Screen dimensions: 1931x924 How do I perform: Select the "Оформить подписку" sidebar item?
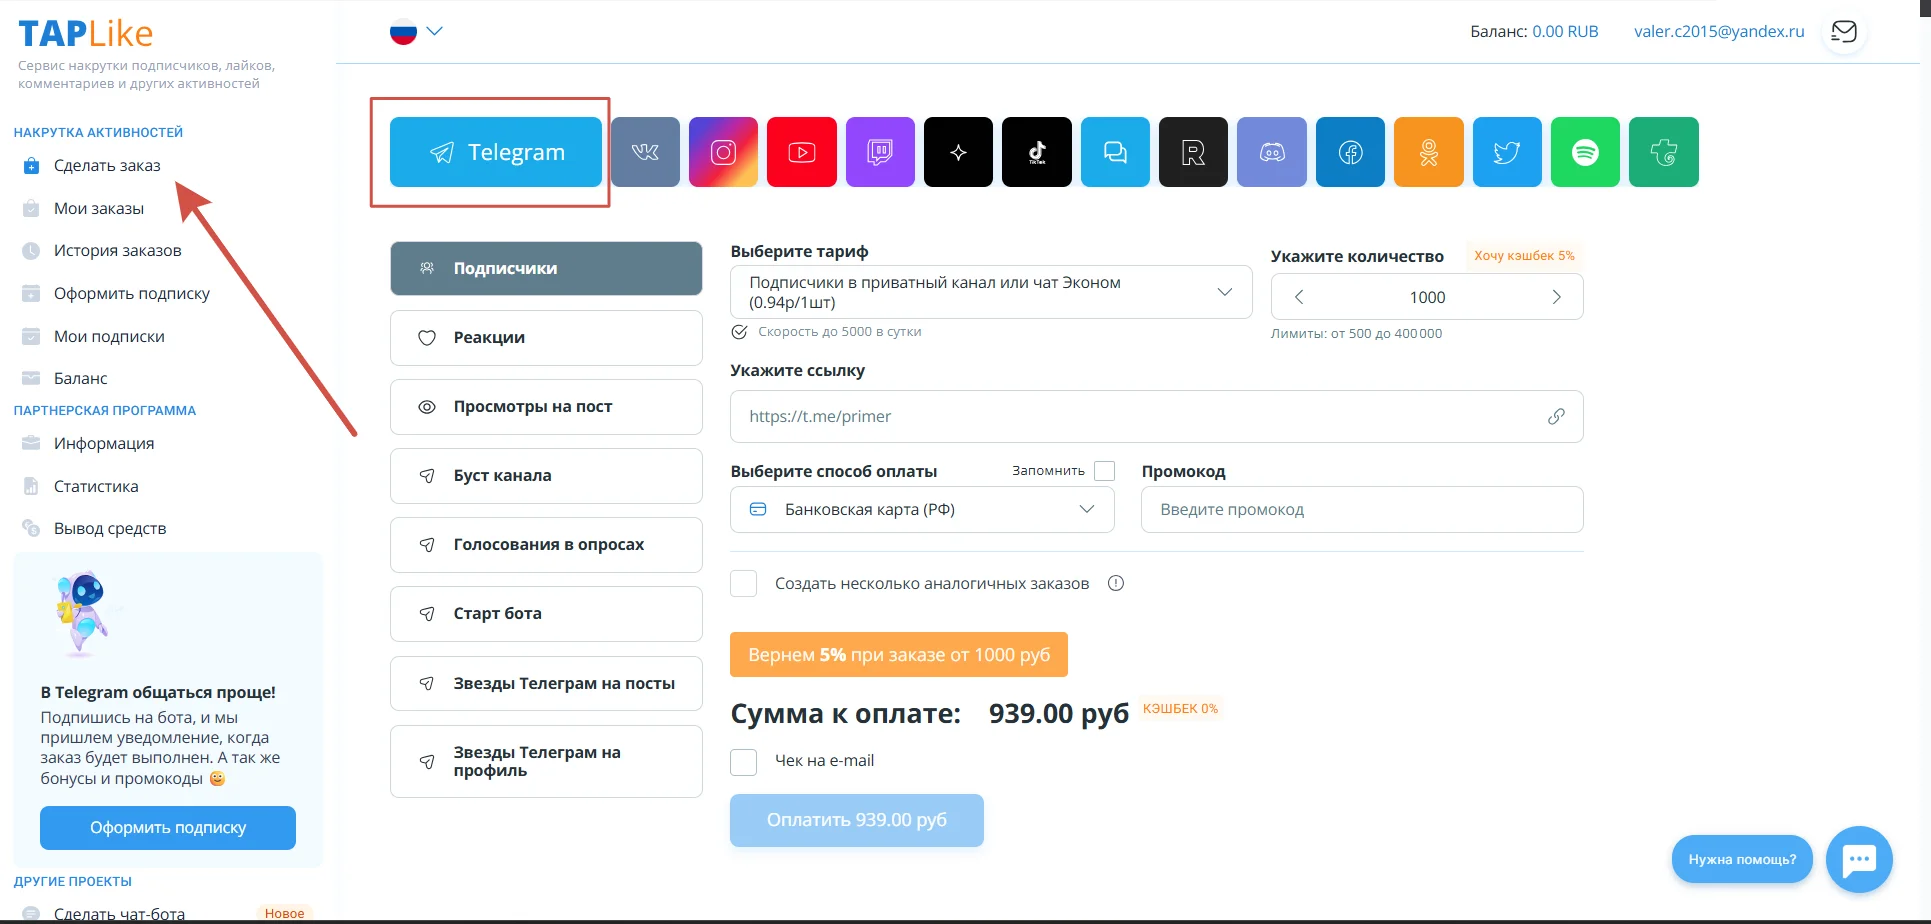[131, 294]
